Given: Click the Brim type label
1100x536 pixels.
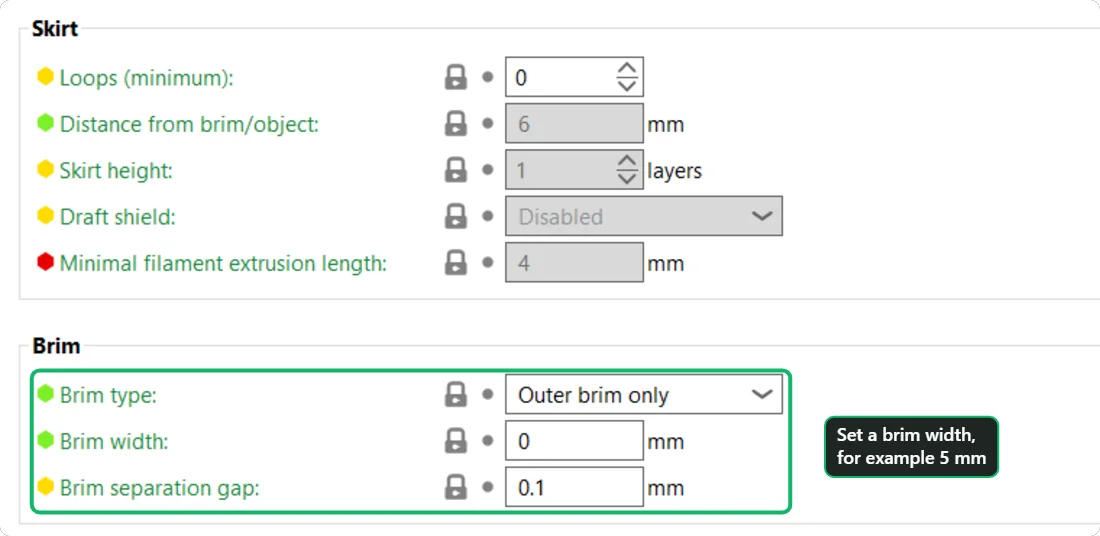Looking at the screenshot, I should (108, 395).
